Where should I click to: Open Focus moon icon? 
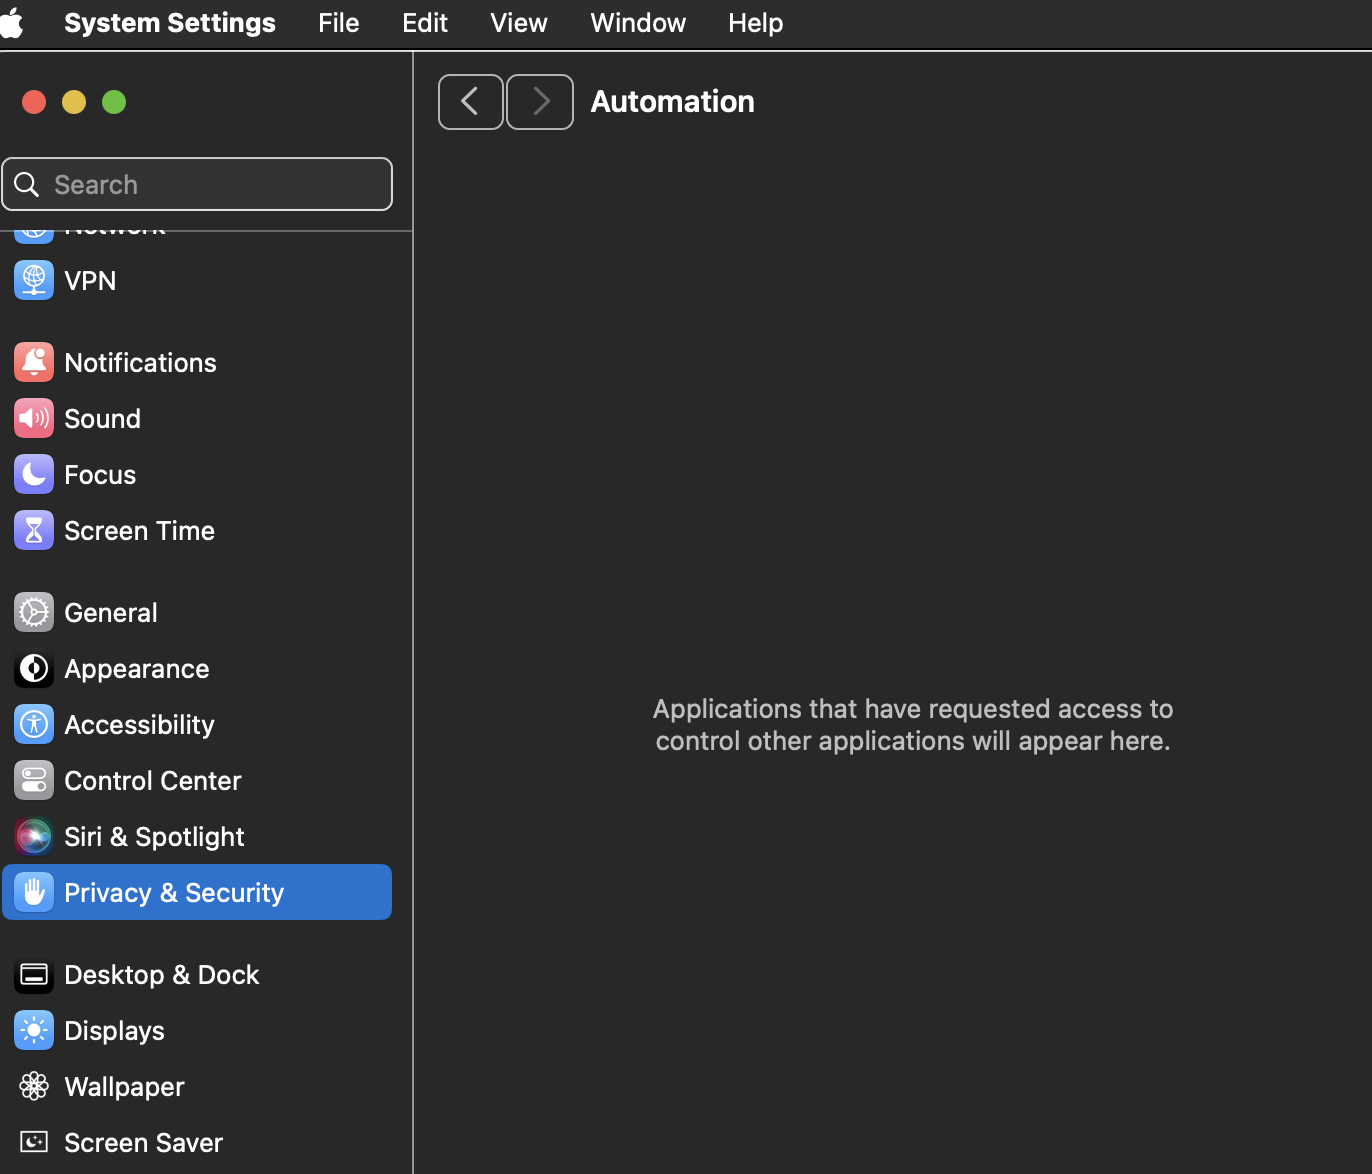click(34, 475)
